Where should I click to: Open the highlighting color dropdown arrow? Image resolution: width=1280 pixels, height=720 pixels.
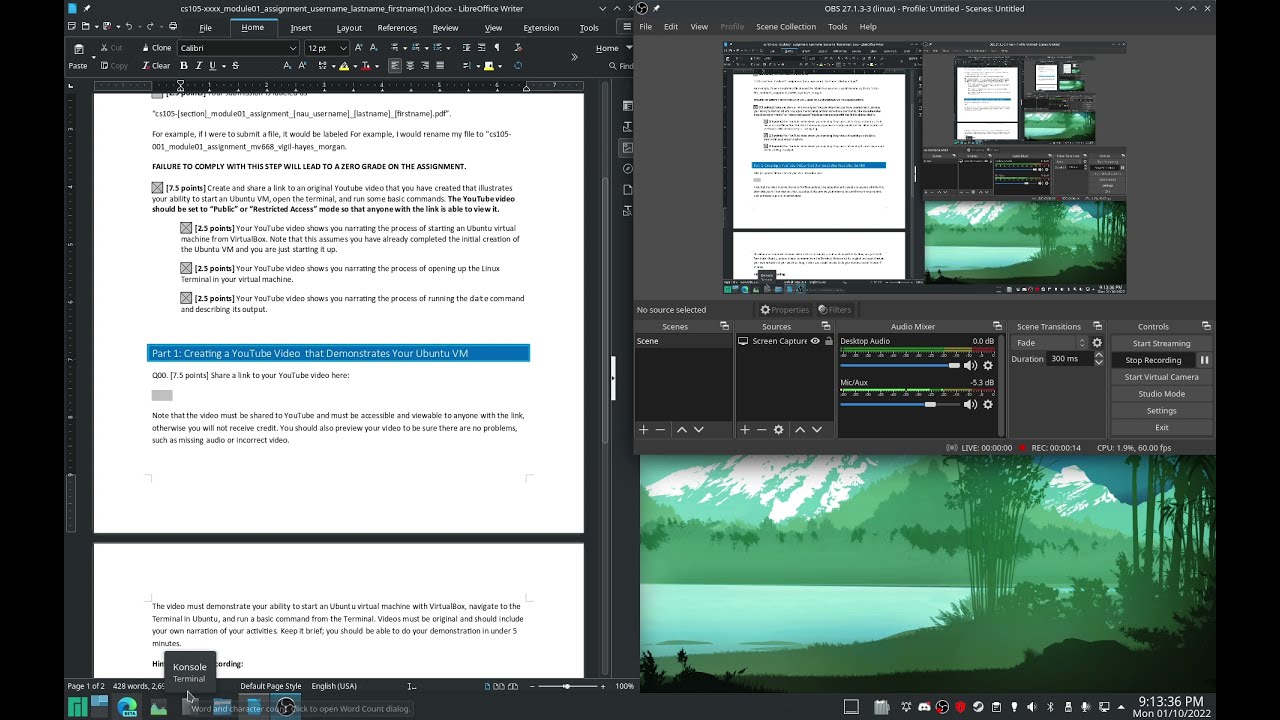click(x=354, y=66)
